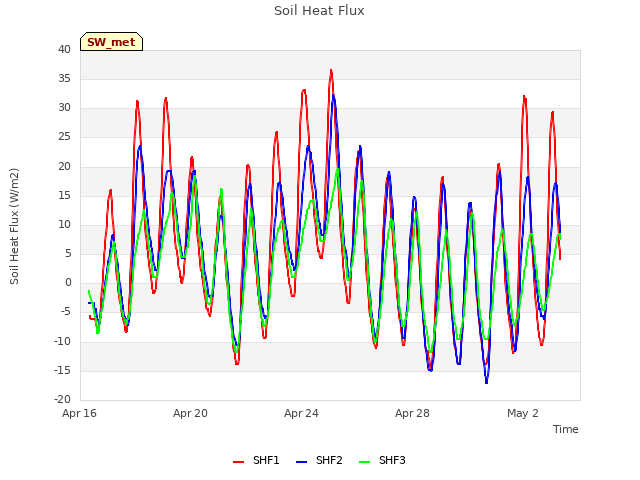Click the 25 y-axis tick label
640x480 pixels.
point(64,137)
